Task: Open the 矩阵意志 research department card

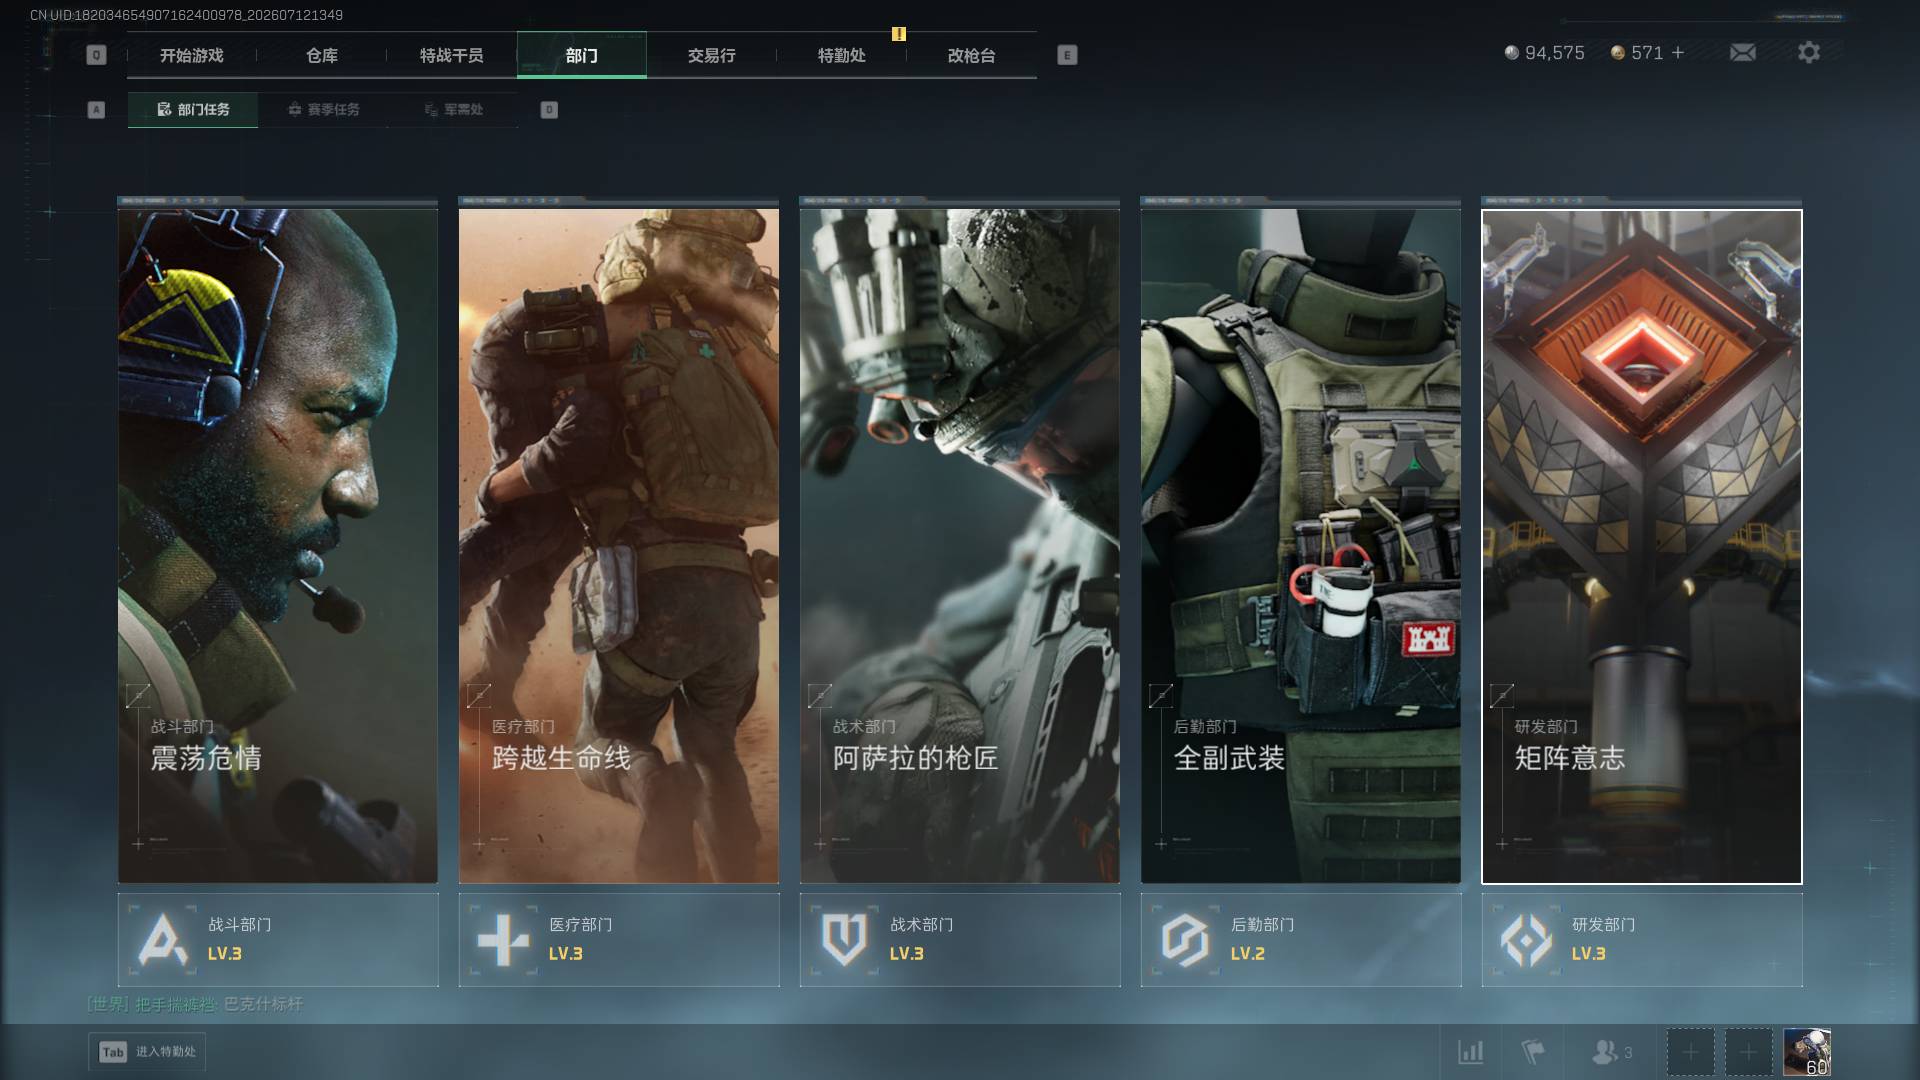Action: (x=1642, y=546)
